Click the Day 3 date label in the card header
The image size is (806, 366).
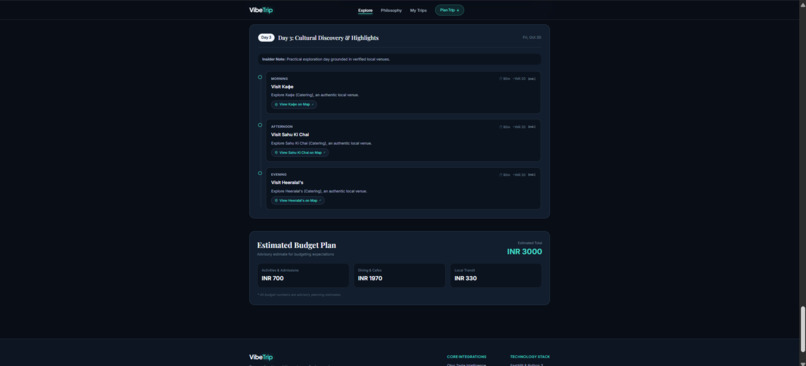coord(532,38)
